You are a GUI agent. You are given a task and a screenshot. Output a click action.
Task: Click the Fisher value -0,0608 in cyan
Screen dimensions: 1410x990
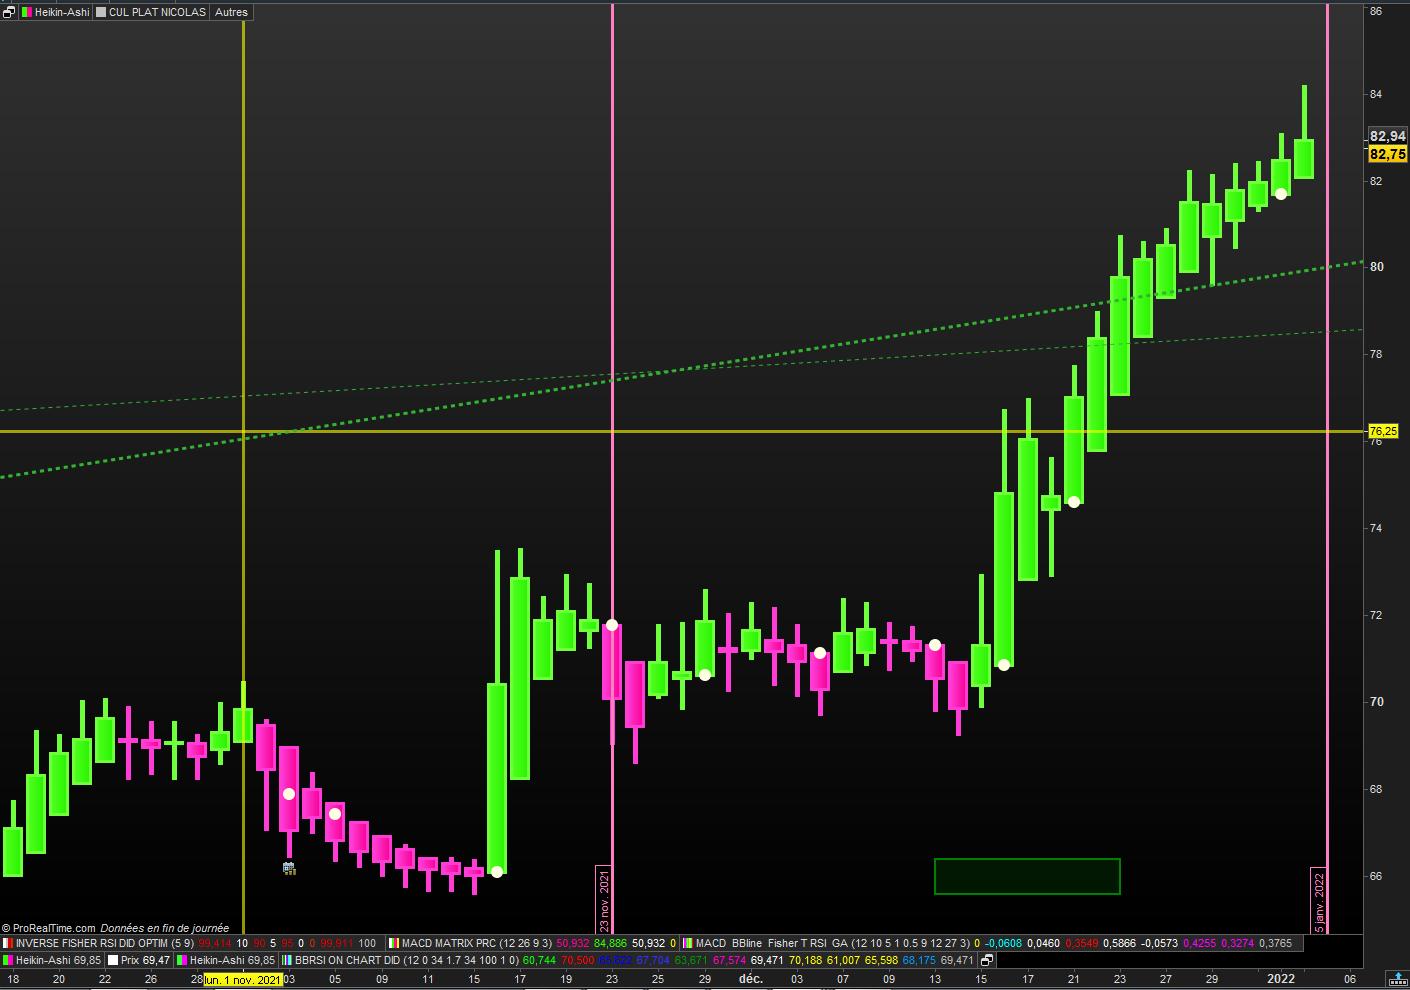1003,943
